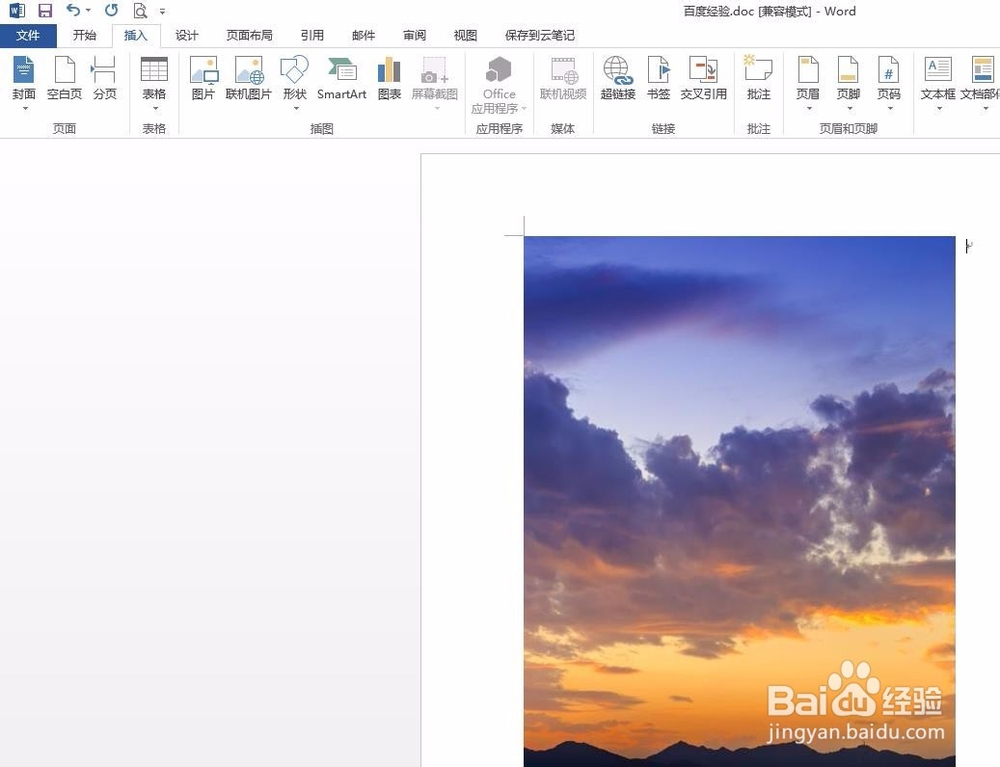Open the 形状 shapes gallery

(x=295, y=77)
